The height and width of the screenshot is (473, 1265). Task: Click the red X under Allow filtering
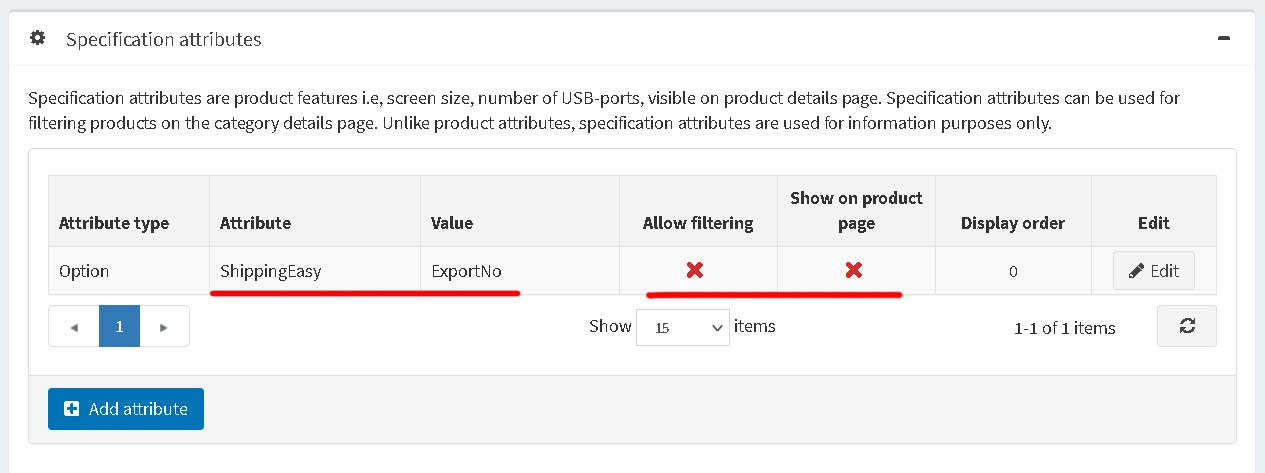pos(695,270)
